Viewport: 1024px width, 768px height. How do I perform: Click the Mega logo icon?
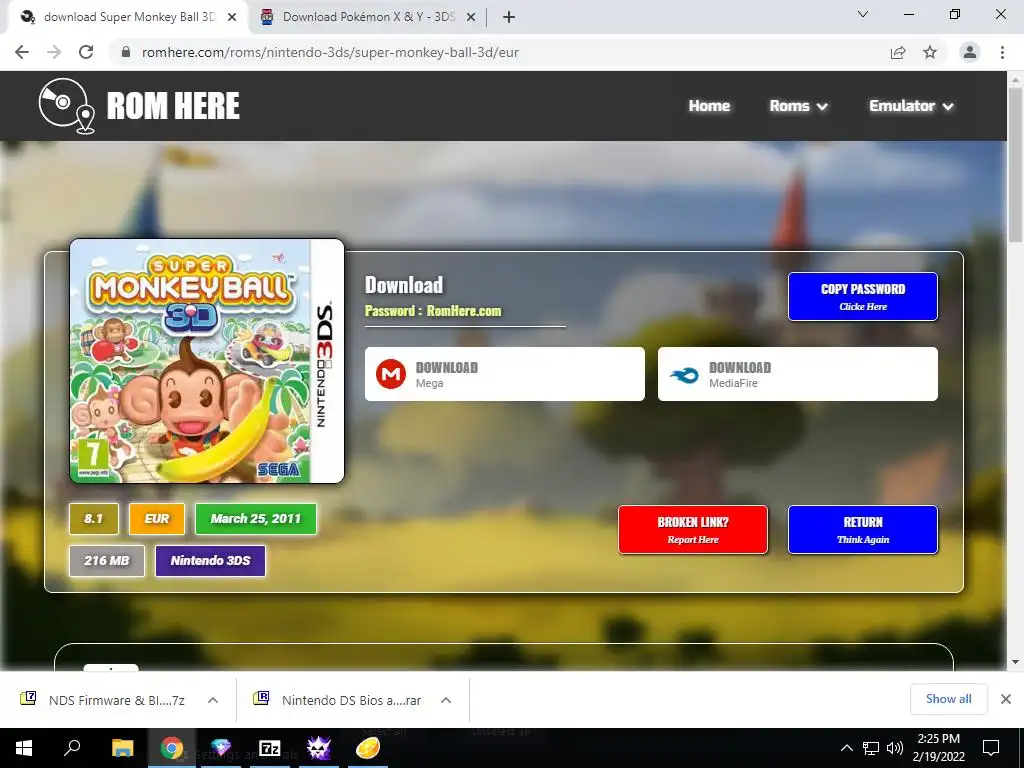click(x=391, y=374)
